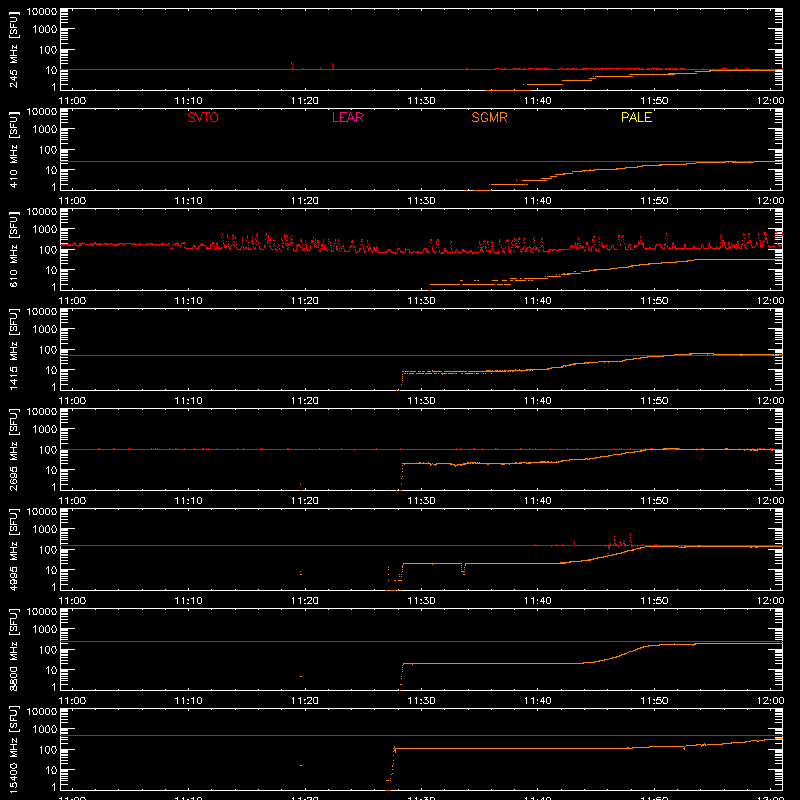The image size is (800, 800).
Task: Click 11:40 tick label under 4995 MHz panel
Action: (x=537, y=601)
